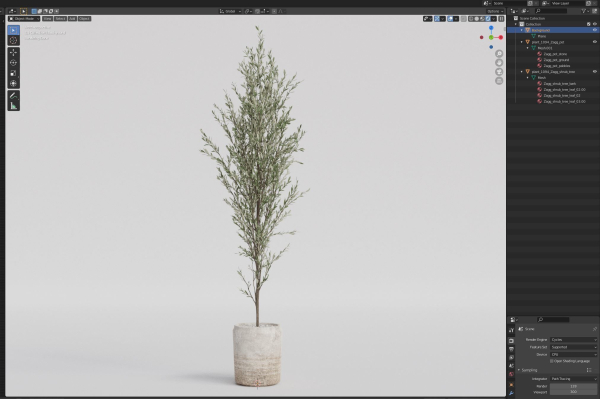Toggle visibility of Collection with the eye

pos(595,24)
